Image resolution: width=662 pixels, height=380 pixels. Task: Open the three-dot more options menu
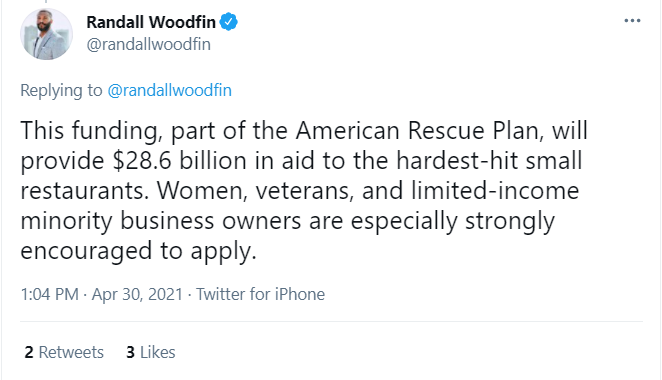[x=632, y=21]
